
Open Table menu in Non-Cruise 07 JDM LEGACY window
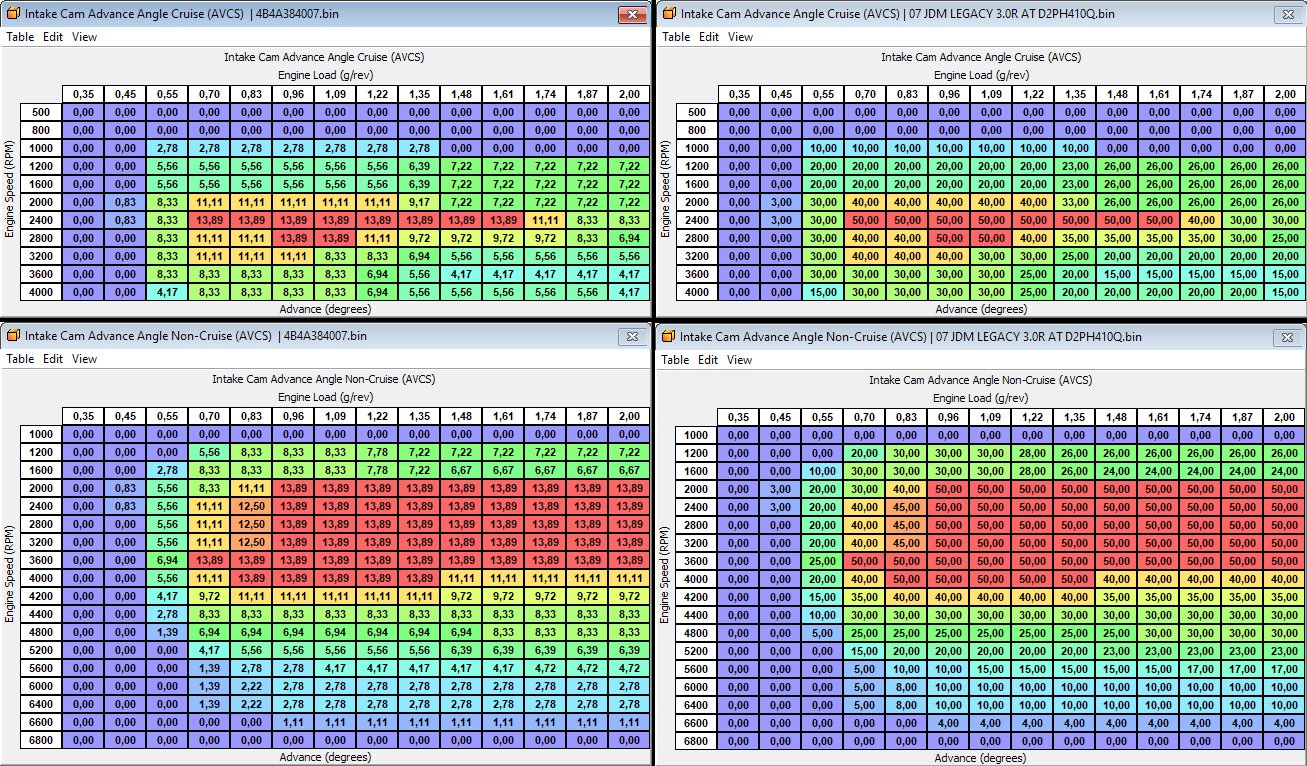tap(676, 359)
